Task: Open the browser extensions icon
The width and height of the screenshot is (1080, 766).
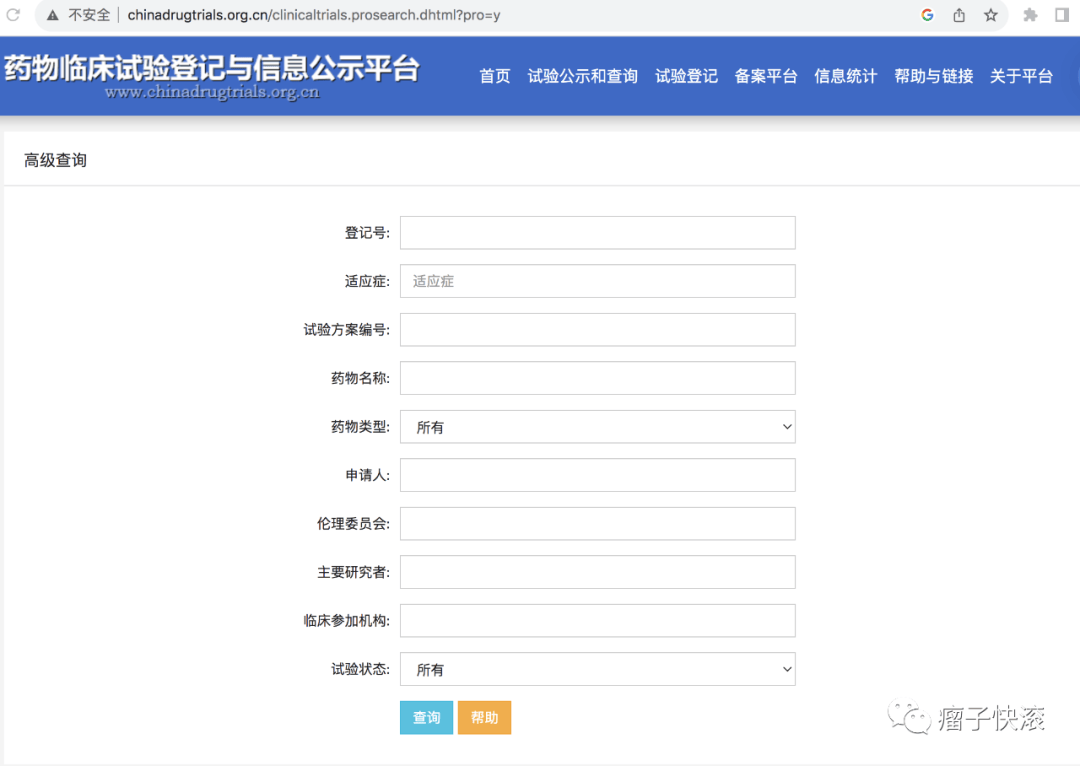Action: 1032,14
